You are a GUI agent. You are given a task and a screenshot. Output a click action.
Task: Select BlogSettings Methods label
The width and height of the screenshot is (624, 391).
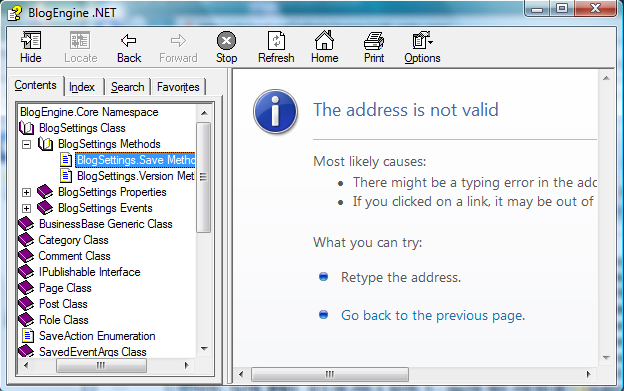point(109,144)
